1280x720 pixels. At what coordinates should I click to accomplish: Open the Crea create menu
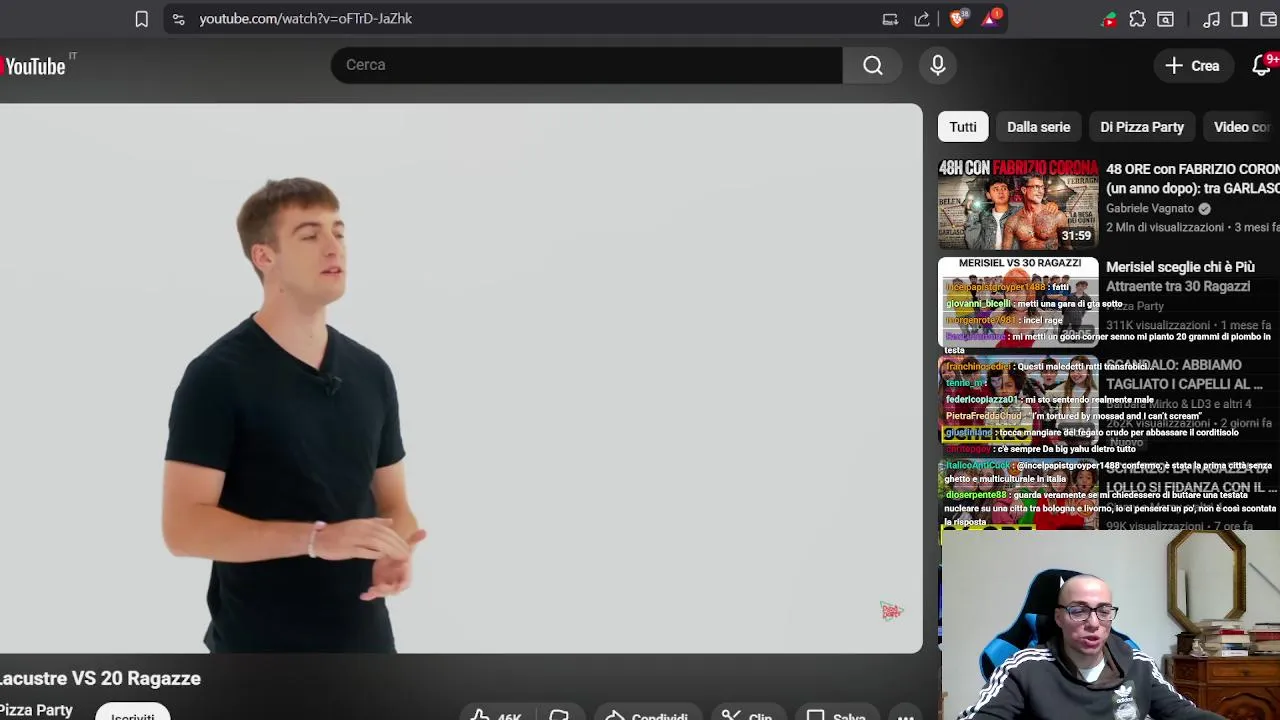click(1192, 66)
